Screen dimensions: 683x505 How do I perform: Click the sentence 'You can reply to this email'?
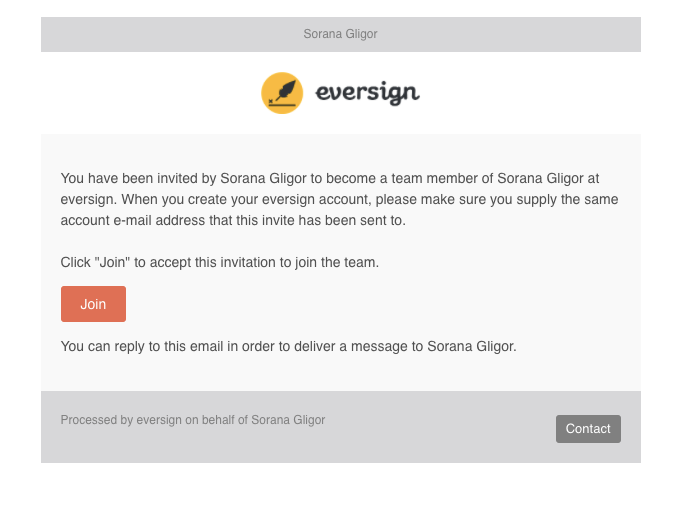coord(142,346)
